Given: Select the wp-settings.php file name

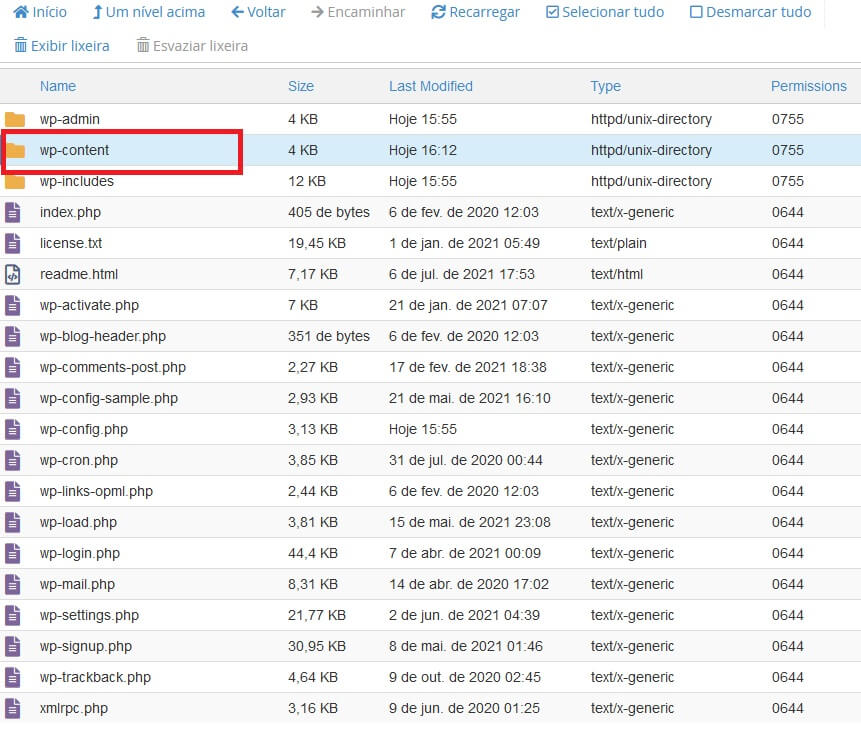Looking at the screenshot, I should point(90,616).
